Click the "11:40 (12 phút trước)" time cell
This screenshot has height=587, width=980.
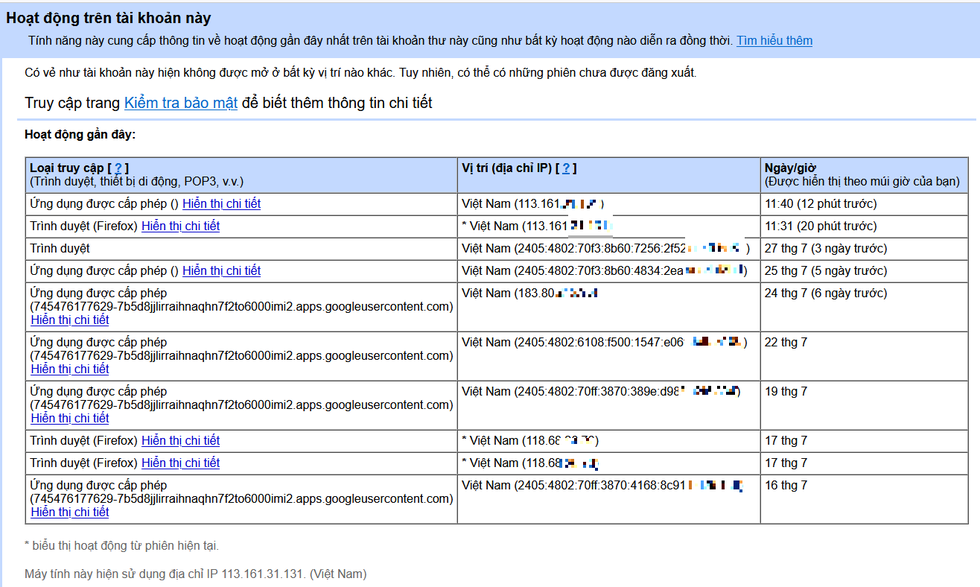tap(820, 204)
